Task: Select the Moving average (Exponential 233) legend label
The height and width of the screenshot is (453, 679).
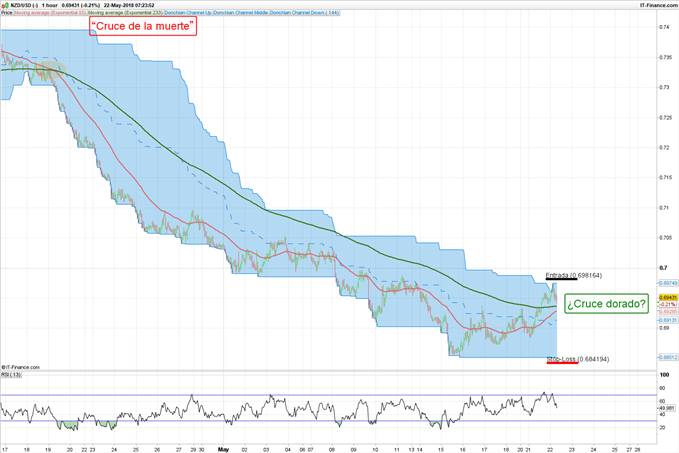Action: coord(126,13)
